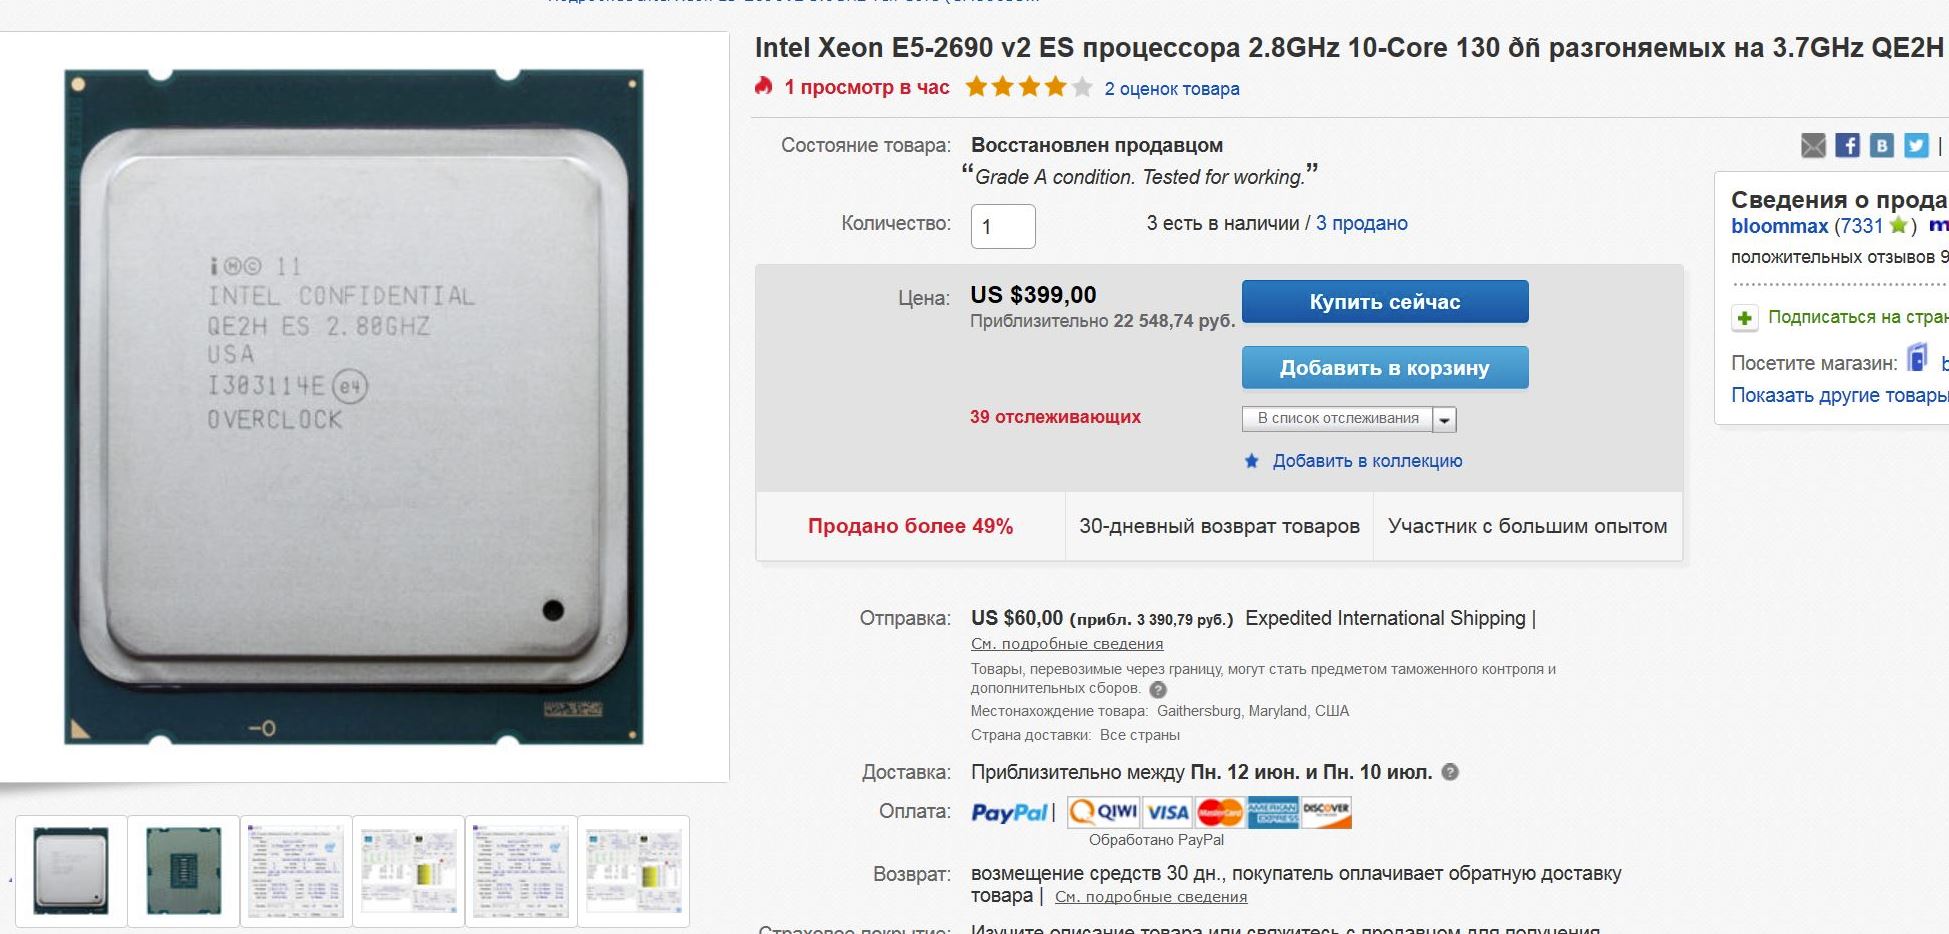Select the third benchmark screenshot thumbnail
This screenshot has height=934, width=1949.
point(521,871)
